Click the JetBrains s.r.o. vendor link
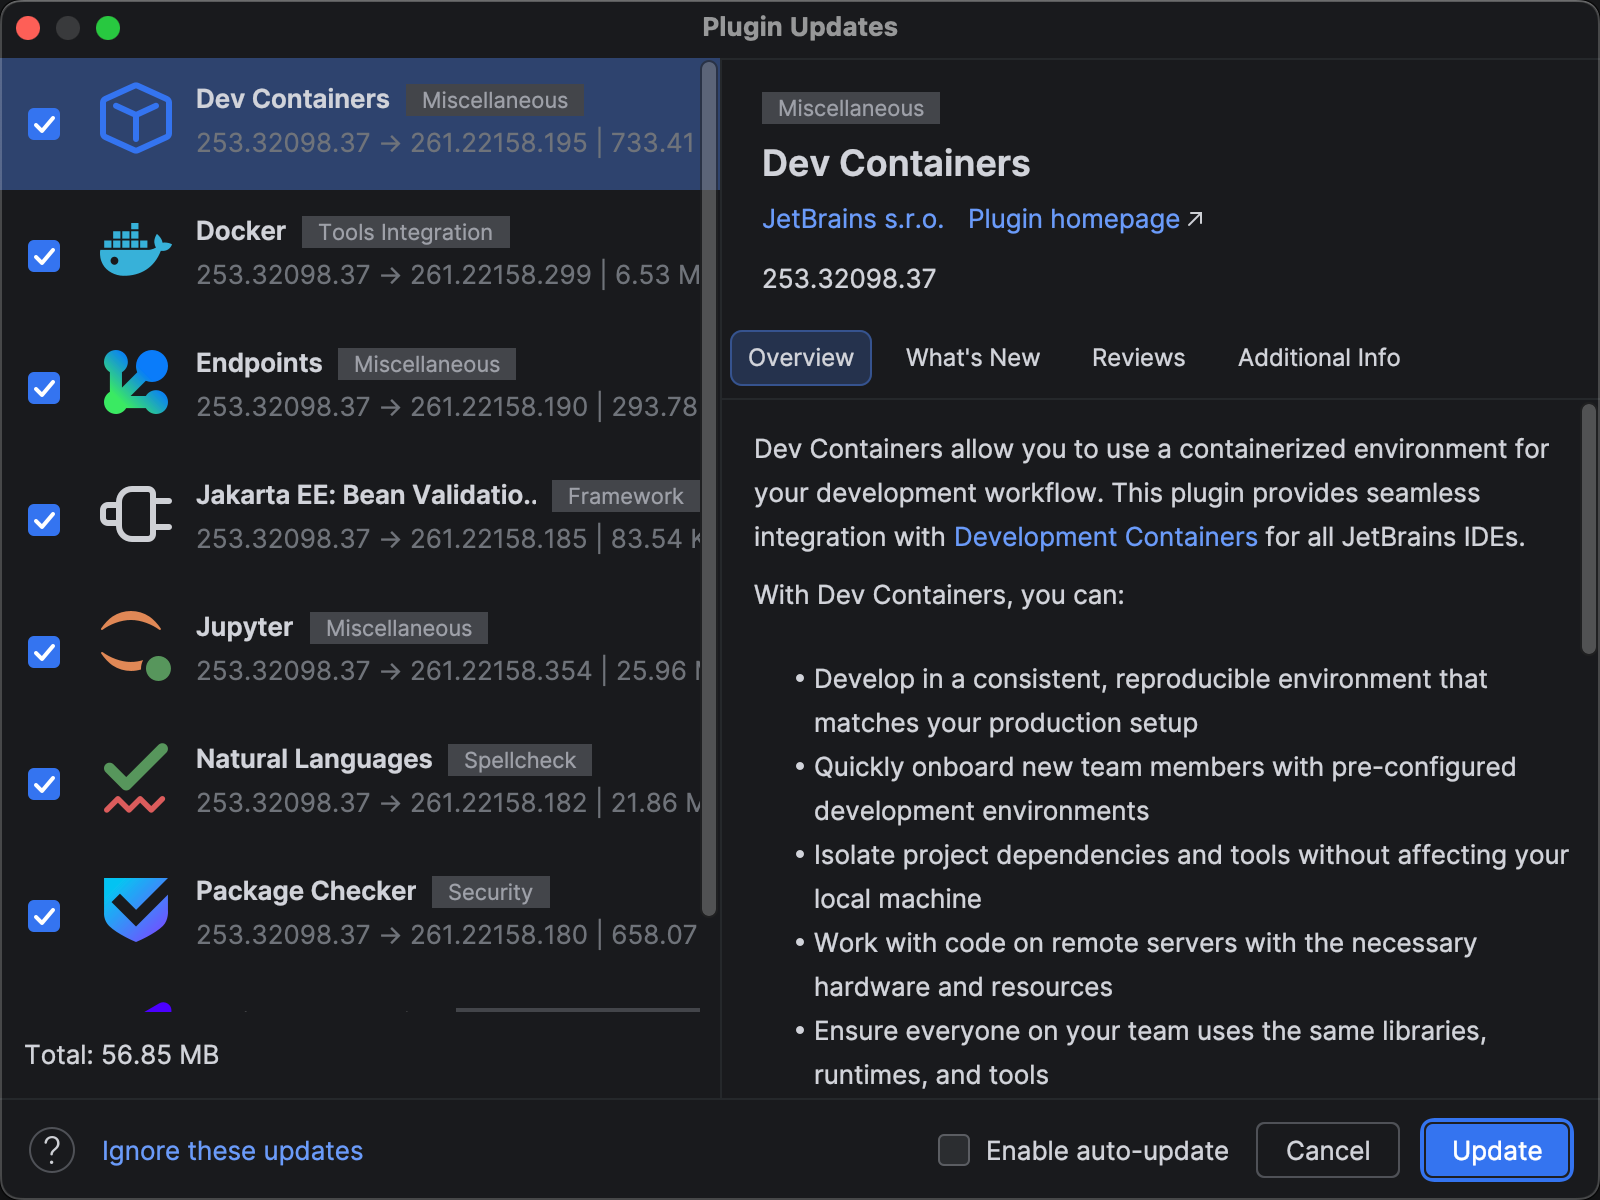Screen dimensions: 1600x1200 pyautogui.click(x=853, y=219)
